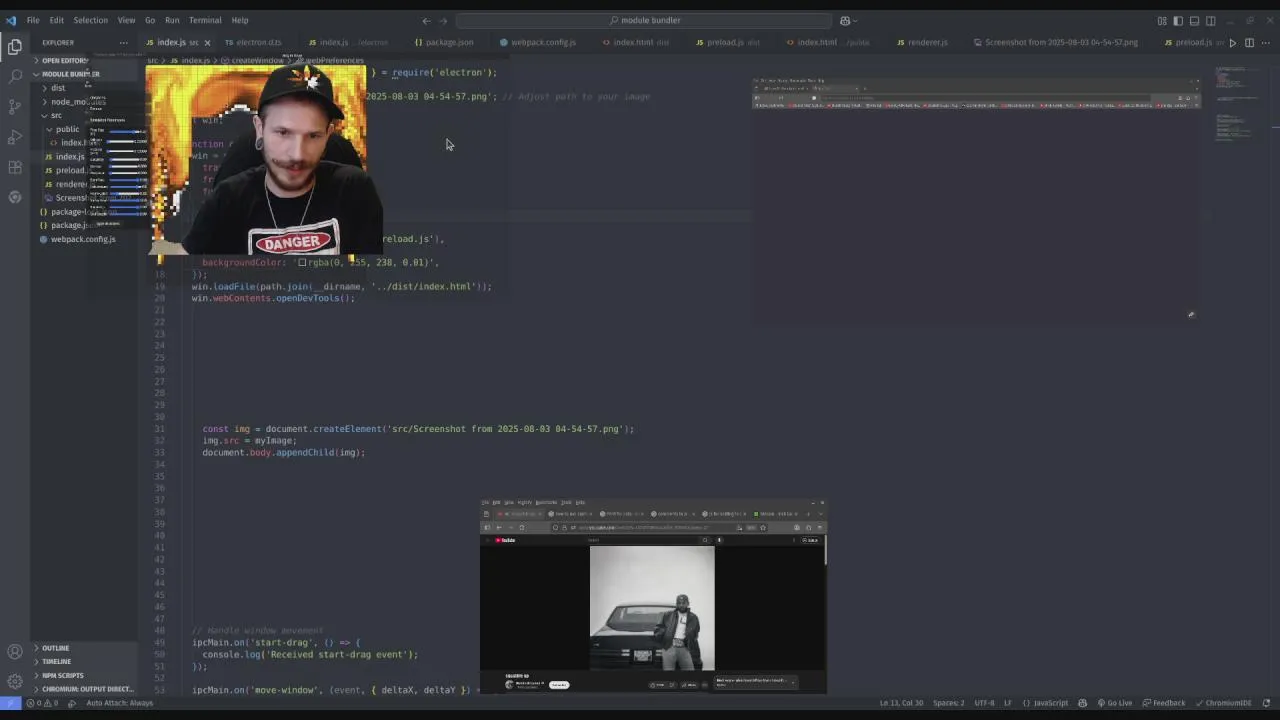1280x720 pixels.
Task: Open the Explorer view in activity bar
Action: (15, 46)
